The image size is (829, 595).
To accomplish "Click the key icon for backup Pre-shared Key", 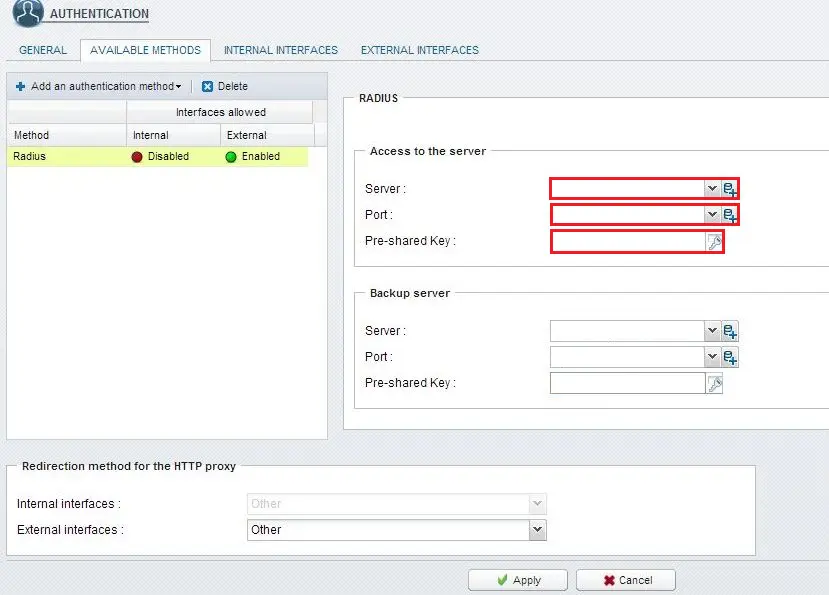I will pyautogui.click(x=714, y=383).
